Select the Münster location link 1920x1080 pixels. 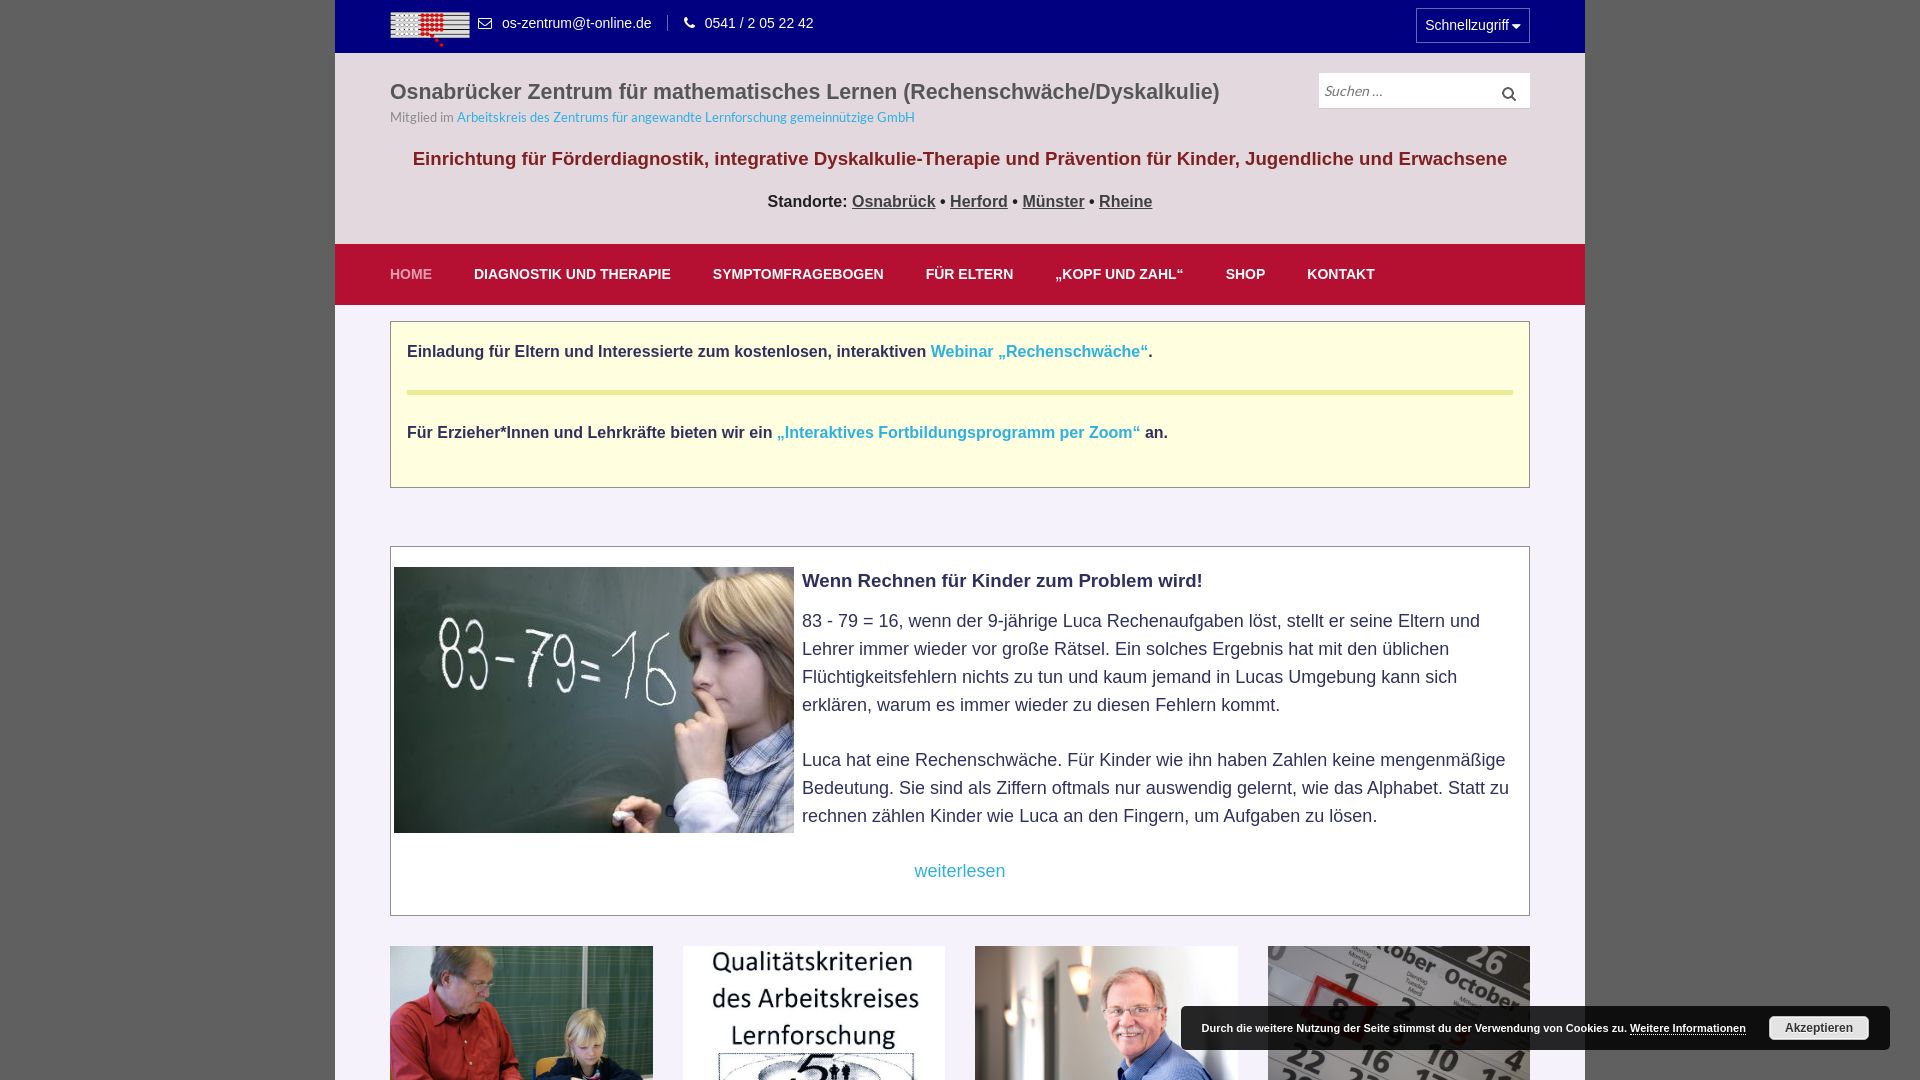point(1053,202)
